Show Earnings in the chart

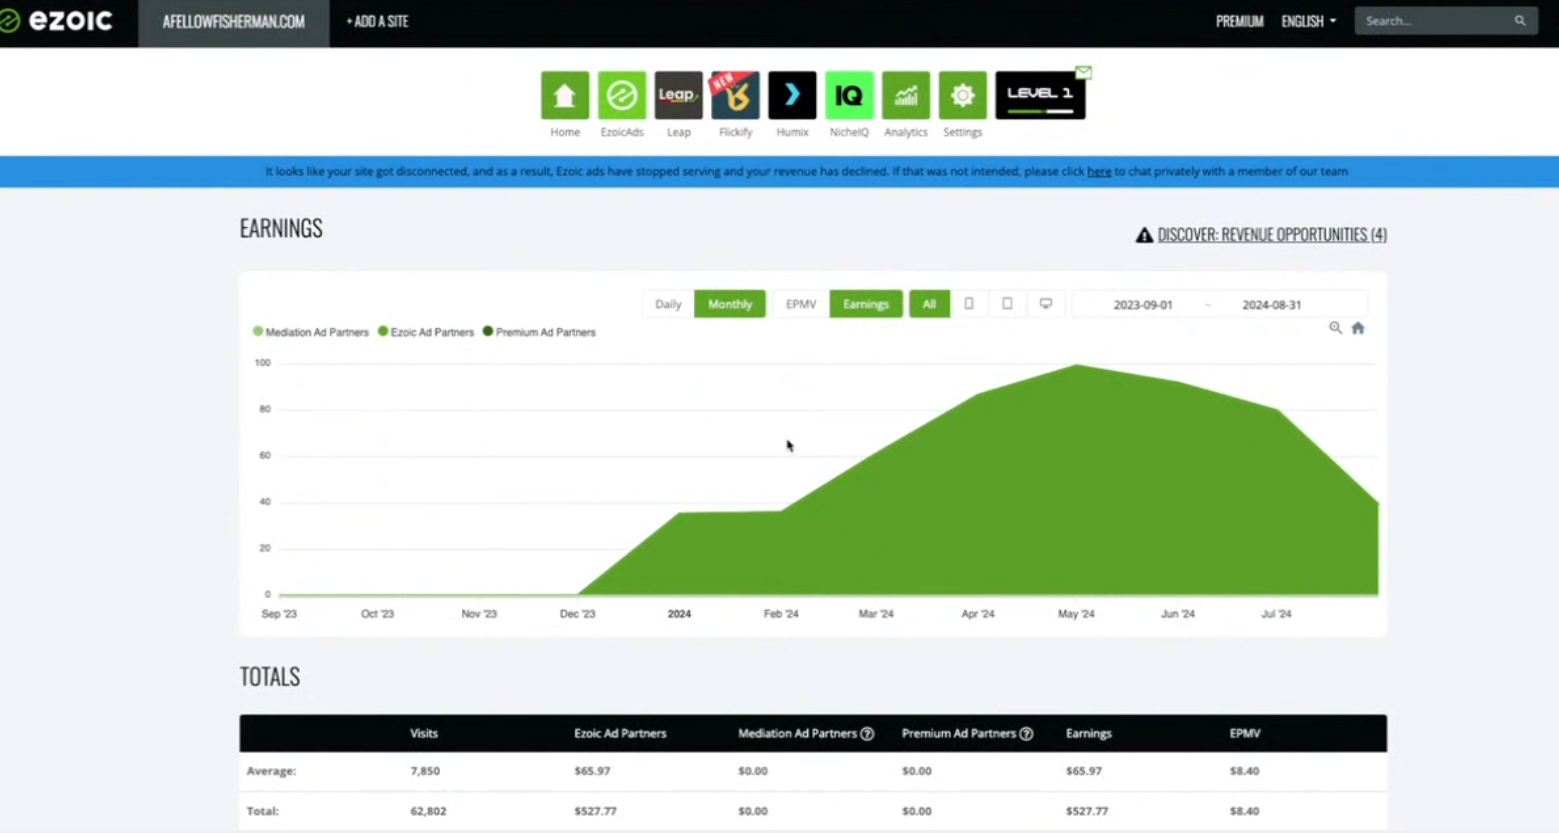(x=866, y=304)
